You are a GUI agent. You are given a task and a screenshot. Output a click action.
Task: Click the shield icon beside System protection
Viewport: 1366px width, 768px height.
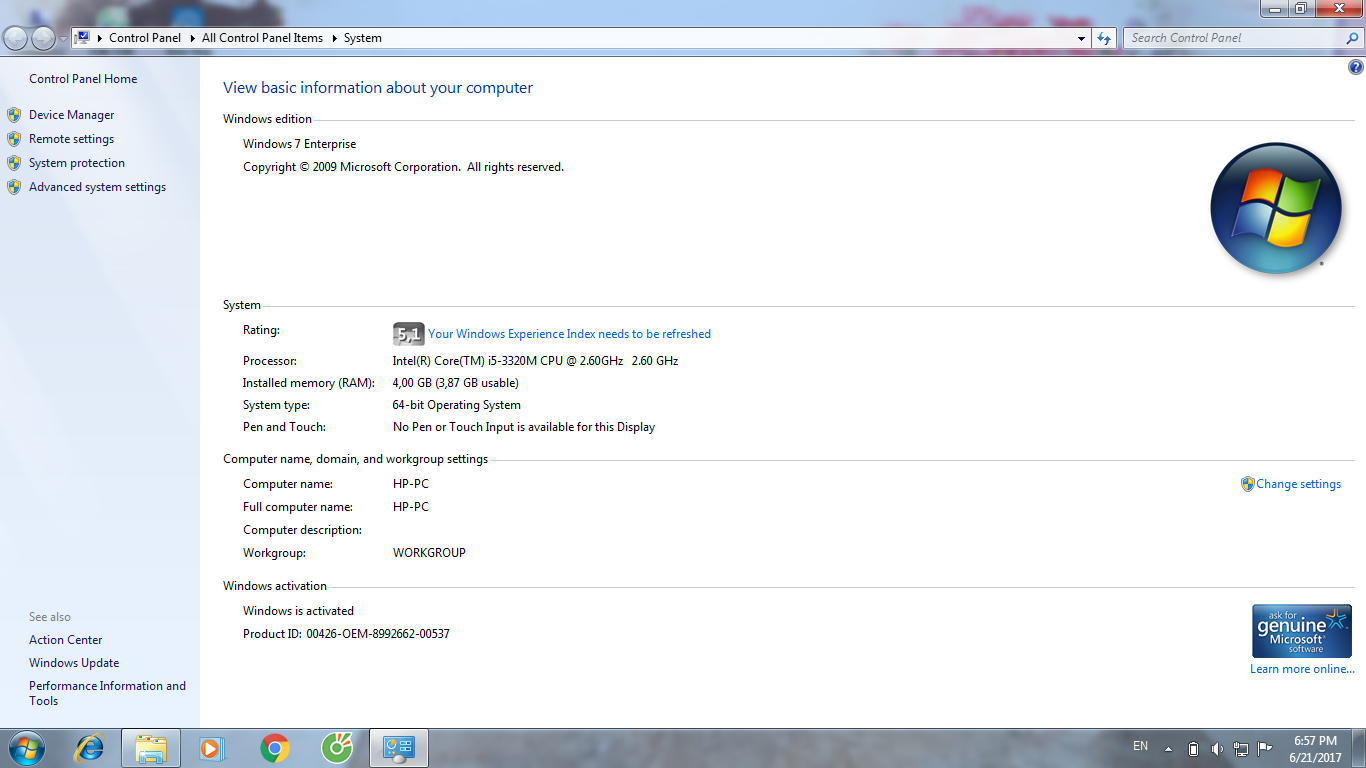14,163
